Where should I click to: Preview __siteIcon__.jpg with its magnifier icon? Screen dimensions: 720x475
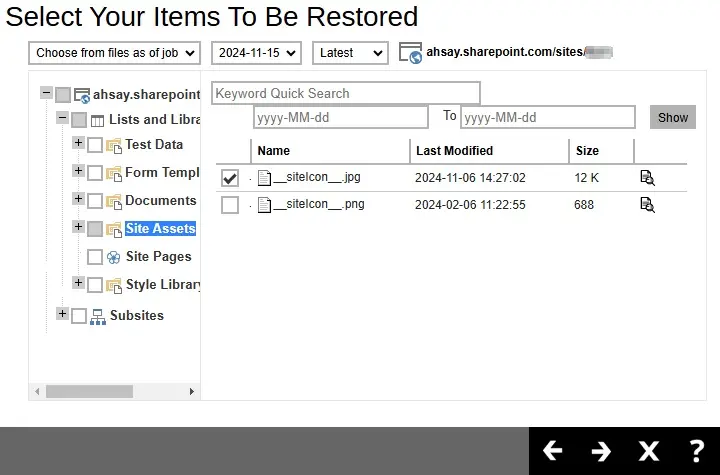[647, 178]
